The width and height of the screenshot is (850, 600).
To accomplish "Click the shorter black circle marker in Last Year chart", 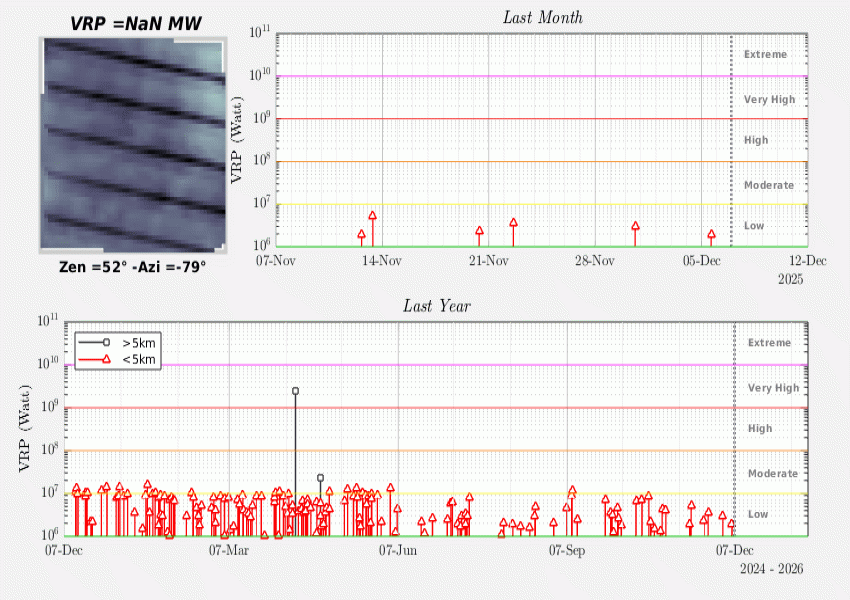I will [x=320, y=478].
